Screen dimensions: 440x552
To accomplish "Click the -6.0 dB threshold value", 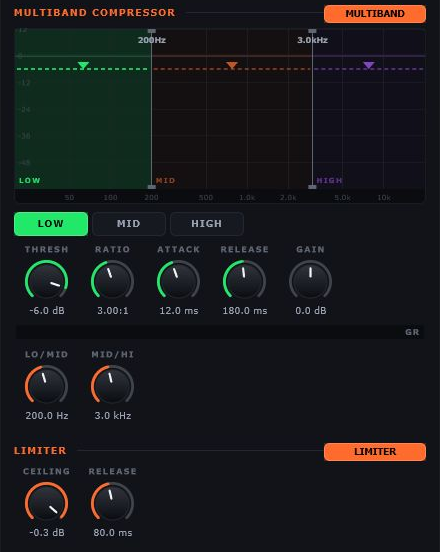I will pos(47,311).
